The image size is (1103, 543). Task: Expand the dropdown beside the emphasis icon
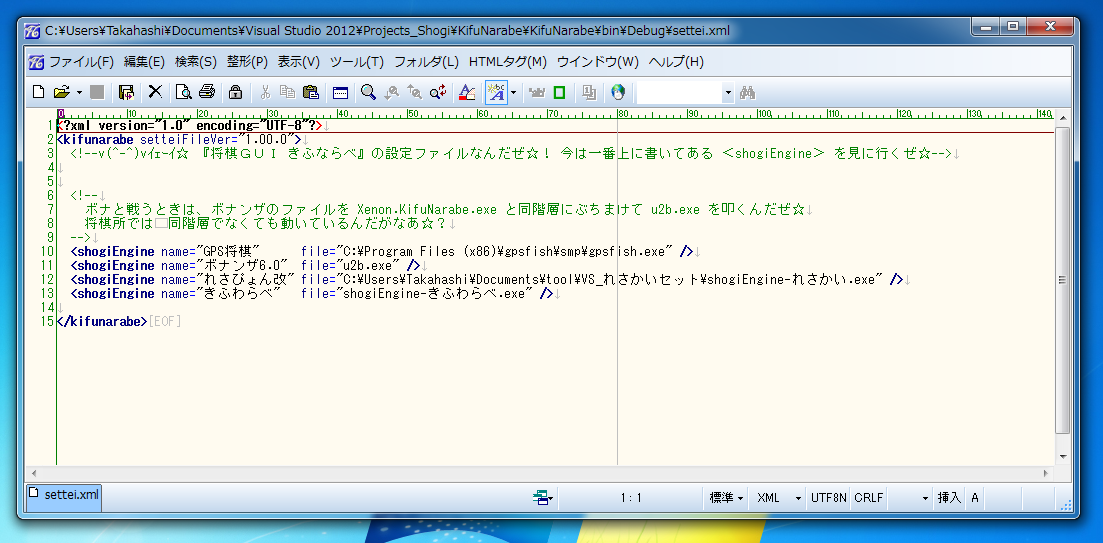514,92
